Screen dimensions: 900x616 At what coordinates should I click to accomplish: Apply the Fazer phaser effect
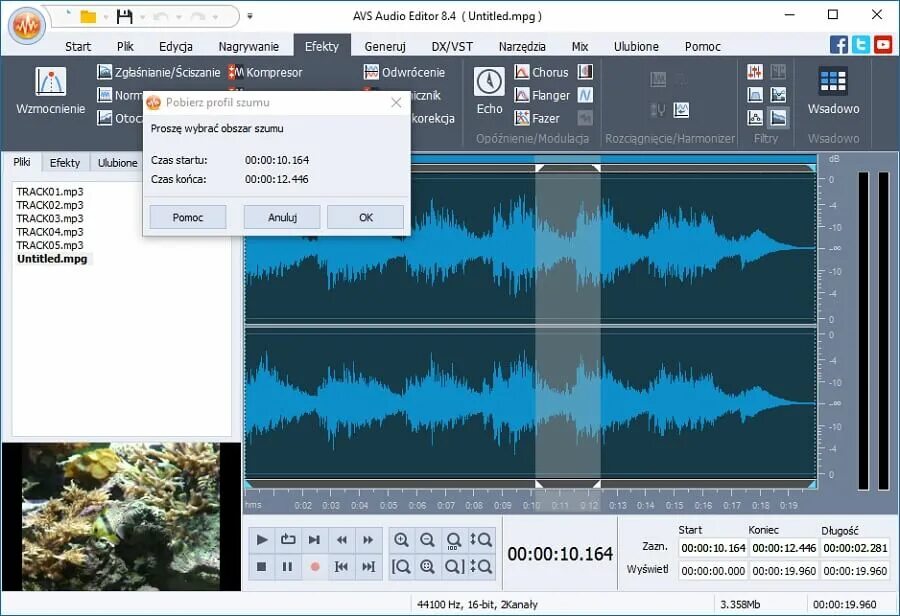[537, 118]
